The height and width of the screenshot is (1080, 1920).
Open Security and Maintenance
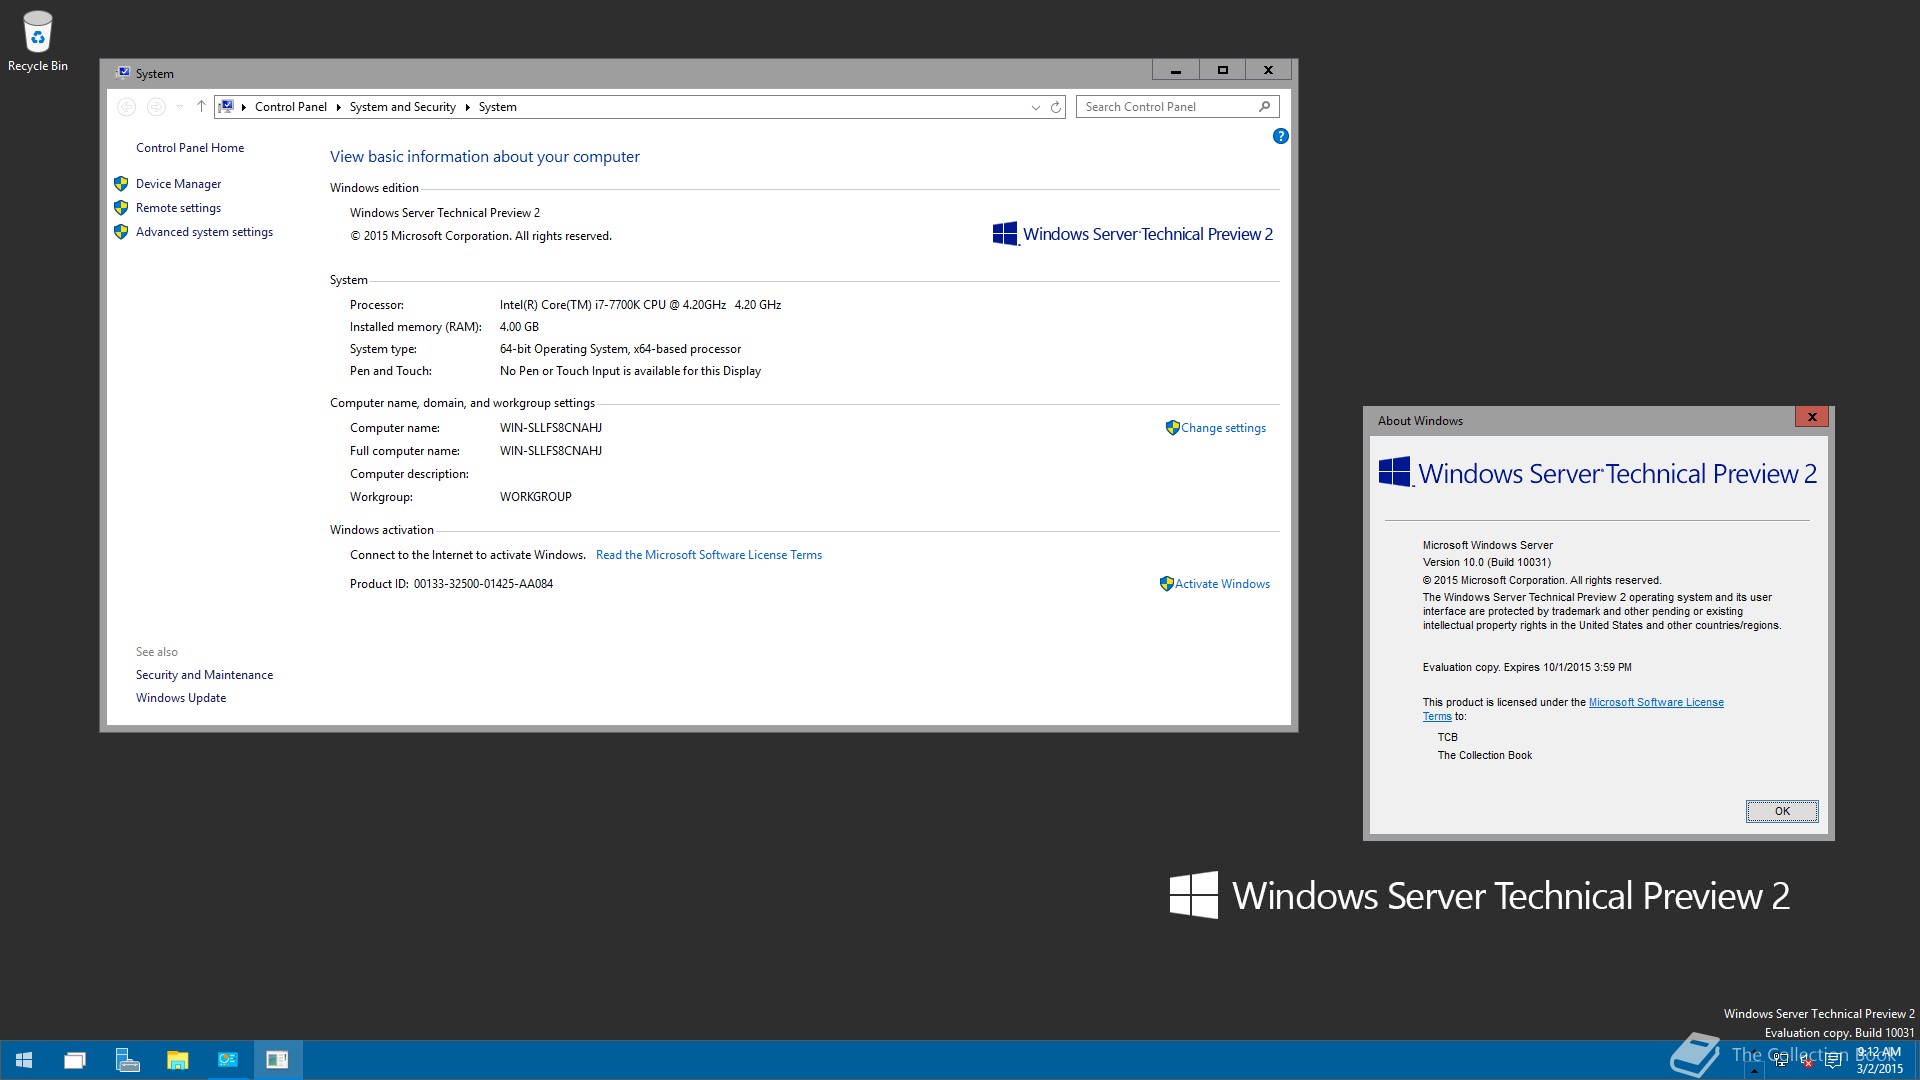pyautogui.click(x=205, y=675)
